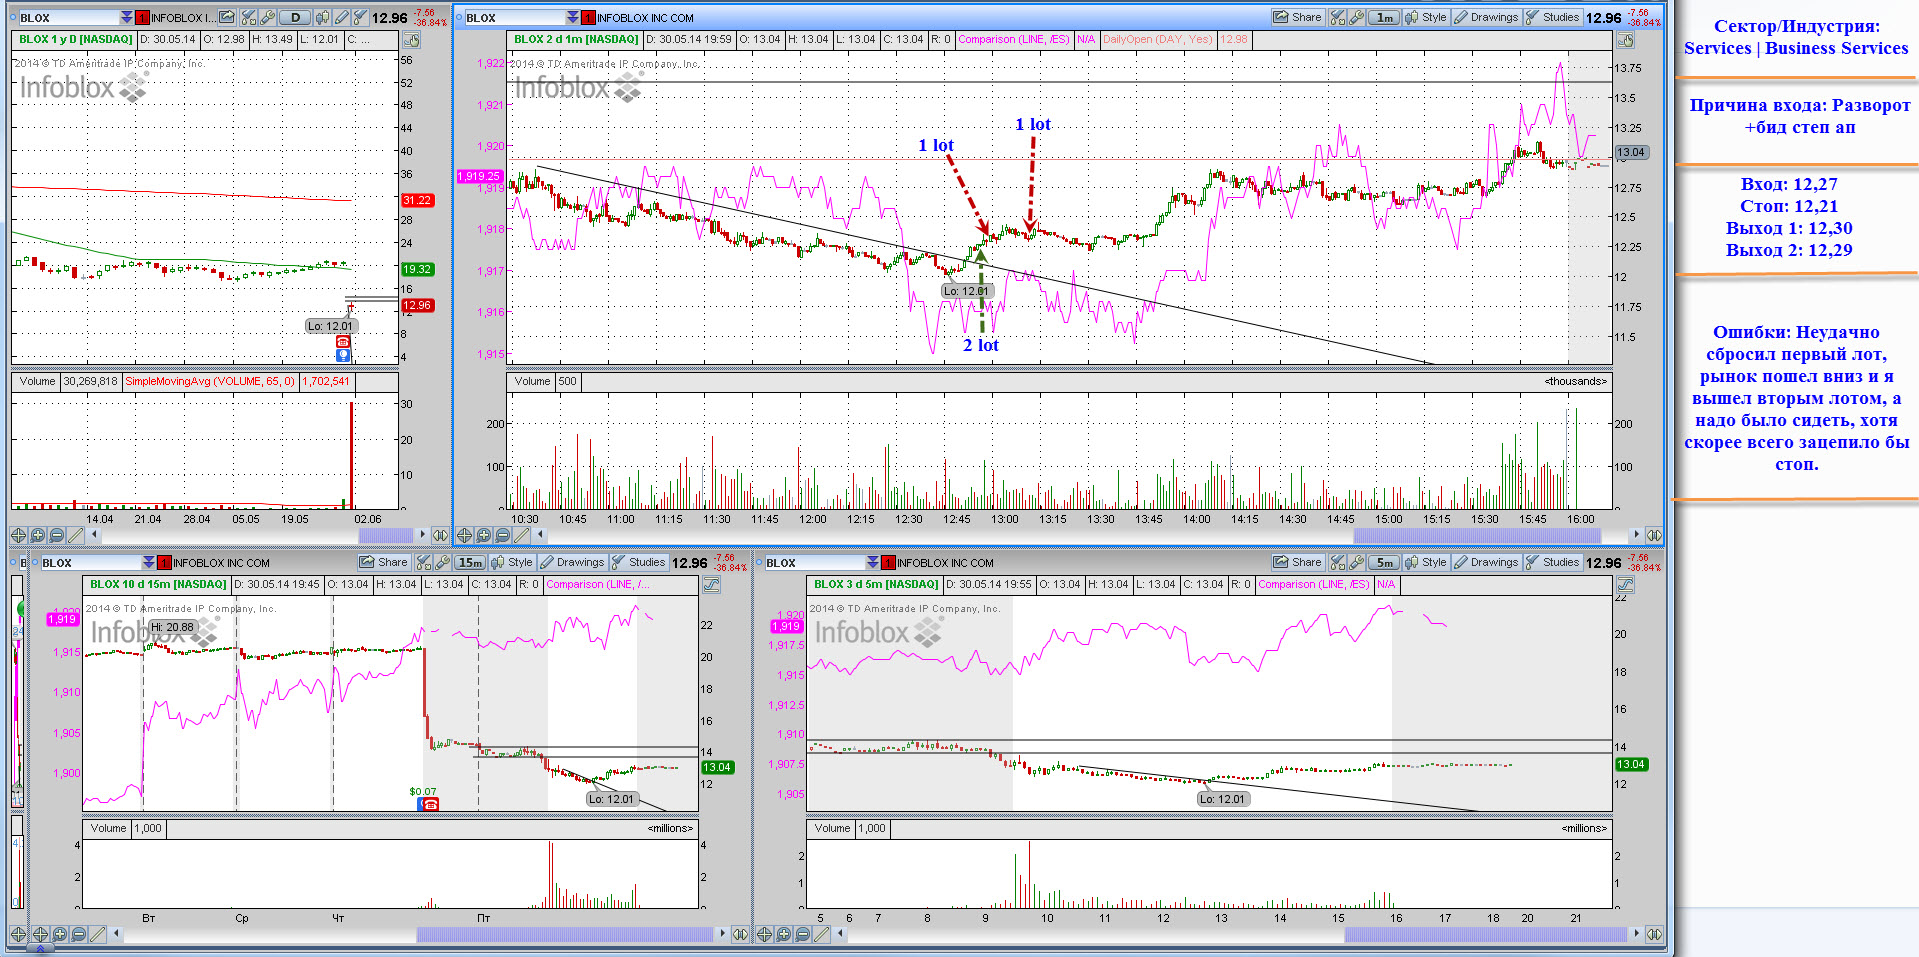Click 5m chart horizontal scrollbar thumb
The image size is (1919, 957).
tap(1485, 934)
